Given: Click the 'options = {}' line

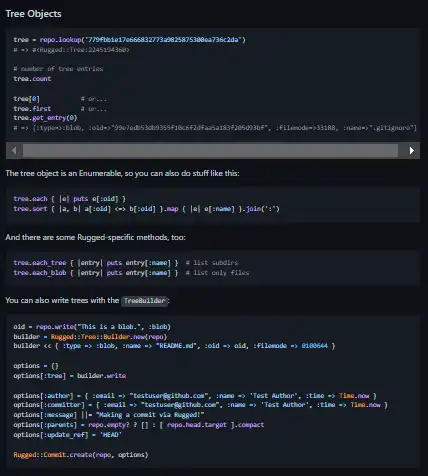Looking at the screenshot, I should [36, 366].
